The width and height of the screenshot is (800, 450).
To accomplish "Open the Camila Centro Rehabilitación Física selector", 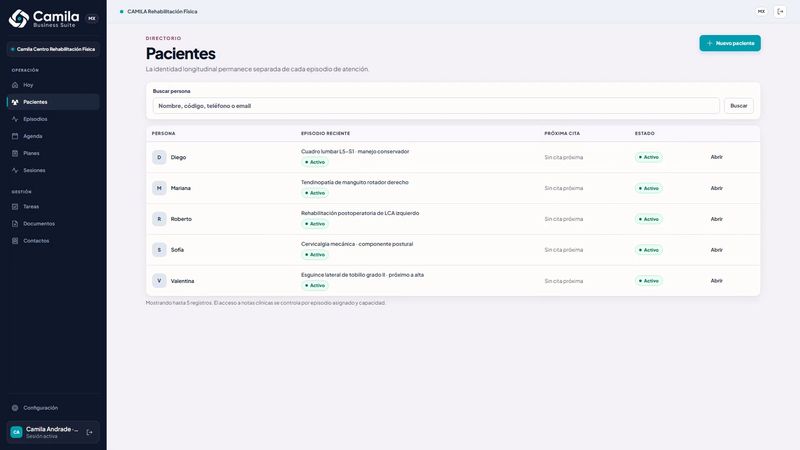I will [x=53, y=49].
